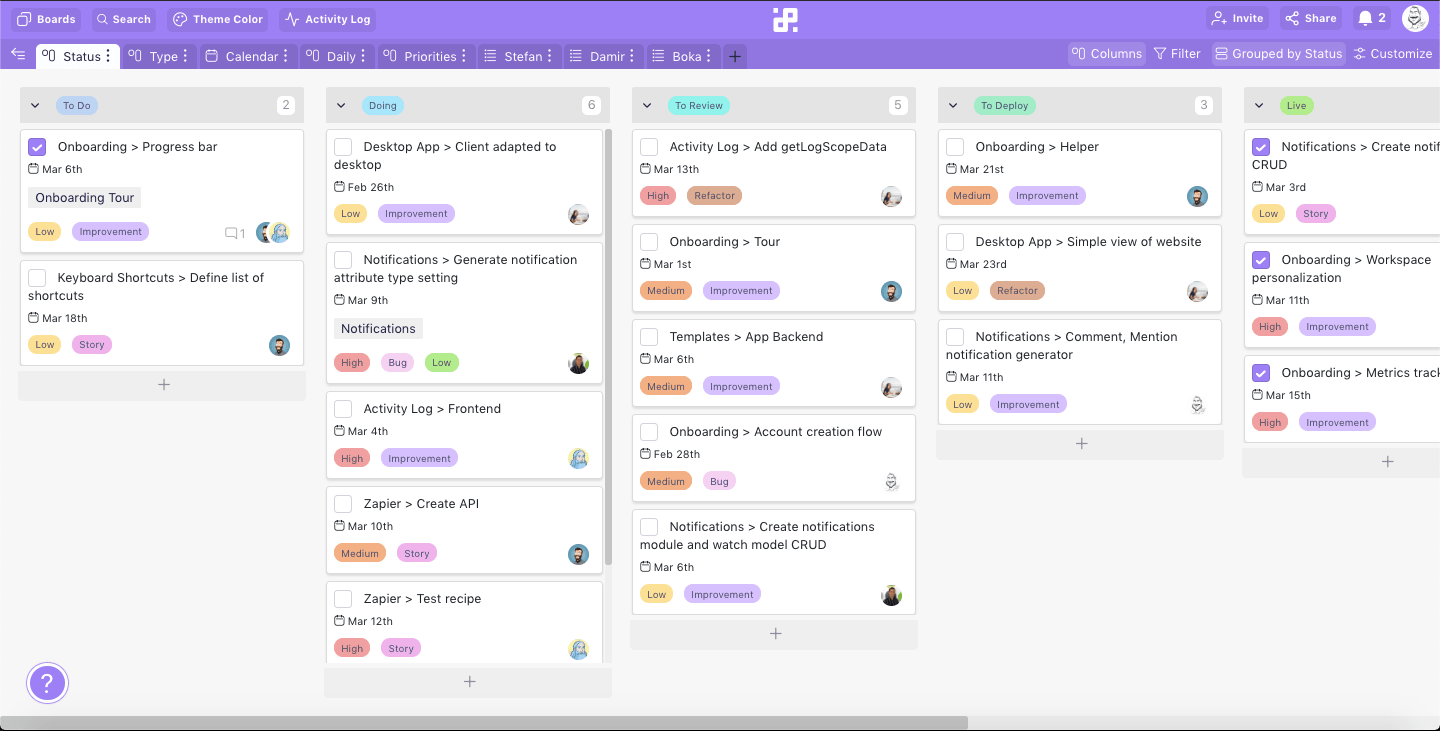Click the purple help question mark icon
The height and width of the screenshot is (731, 1440).
pos(47,684)
